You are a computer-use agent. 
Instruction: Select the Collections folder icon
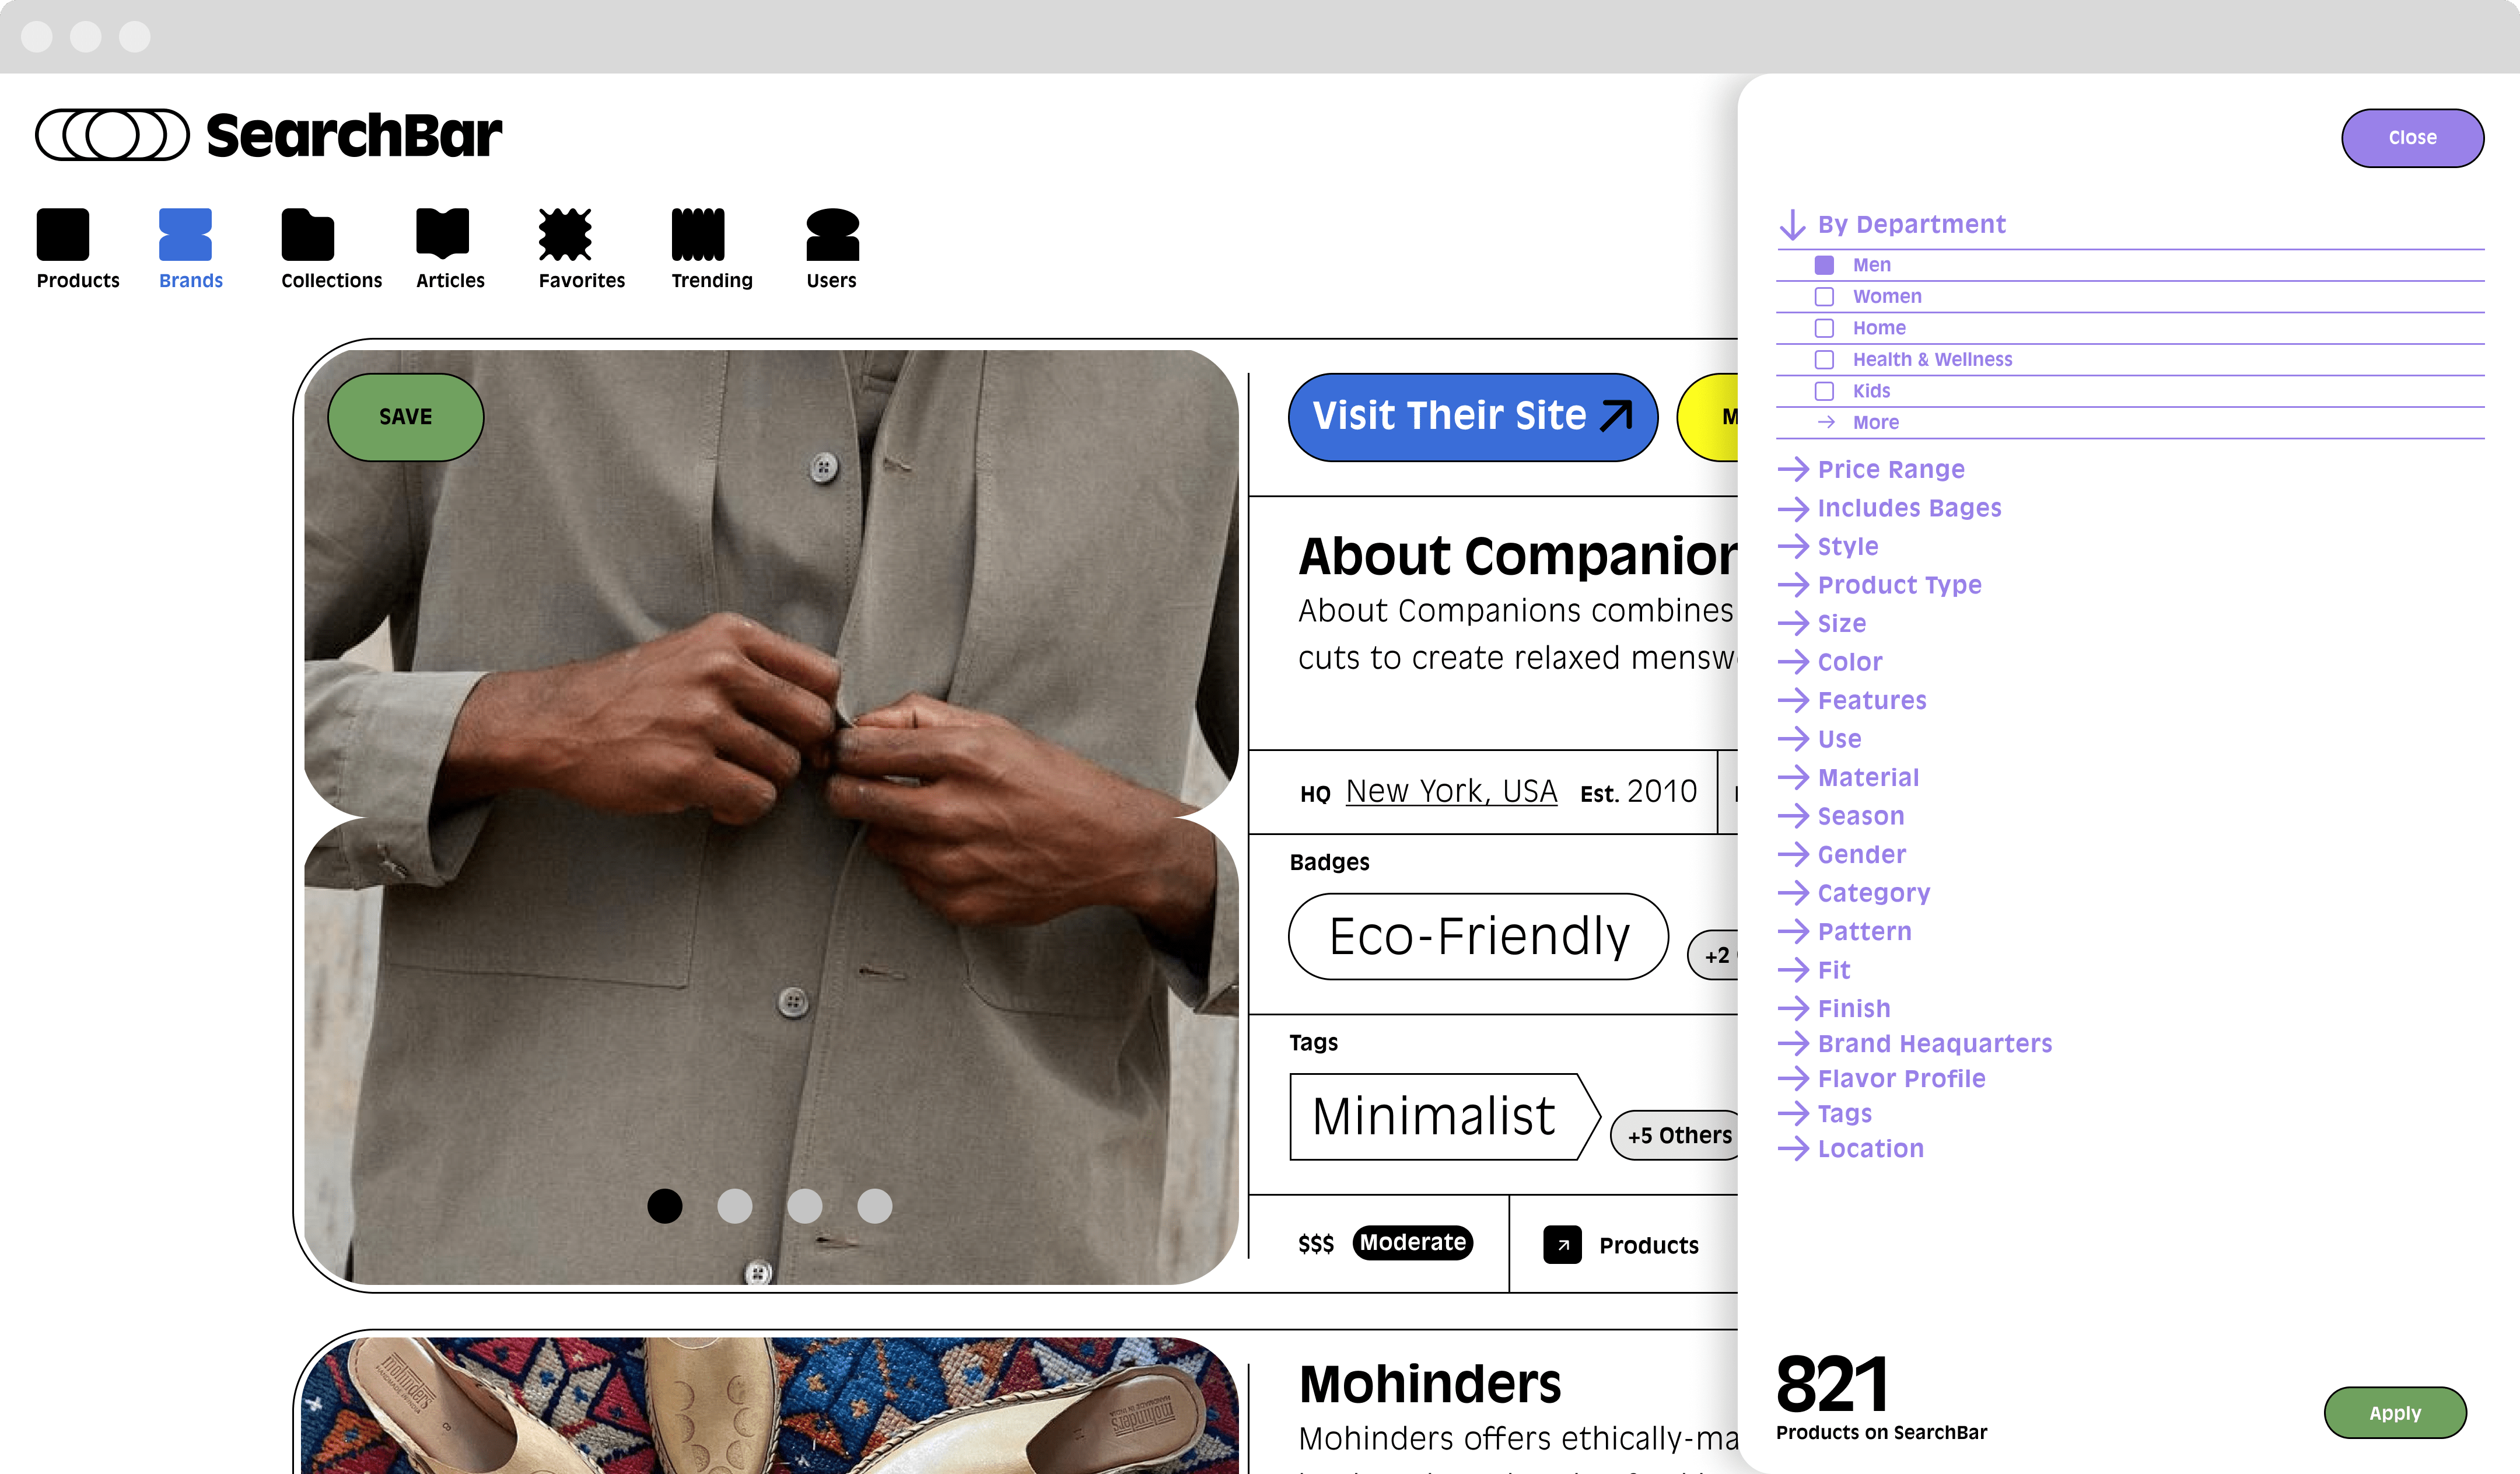point(307,235)
